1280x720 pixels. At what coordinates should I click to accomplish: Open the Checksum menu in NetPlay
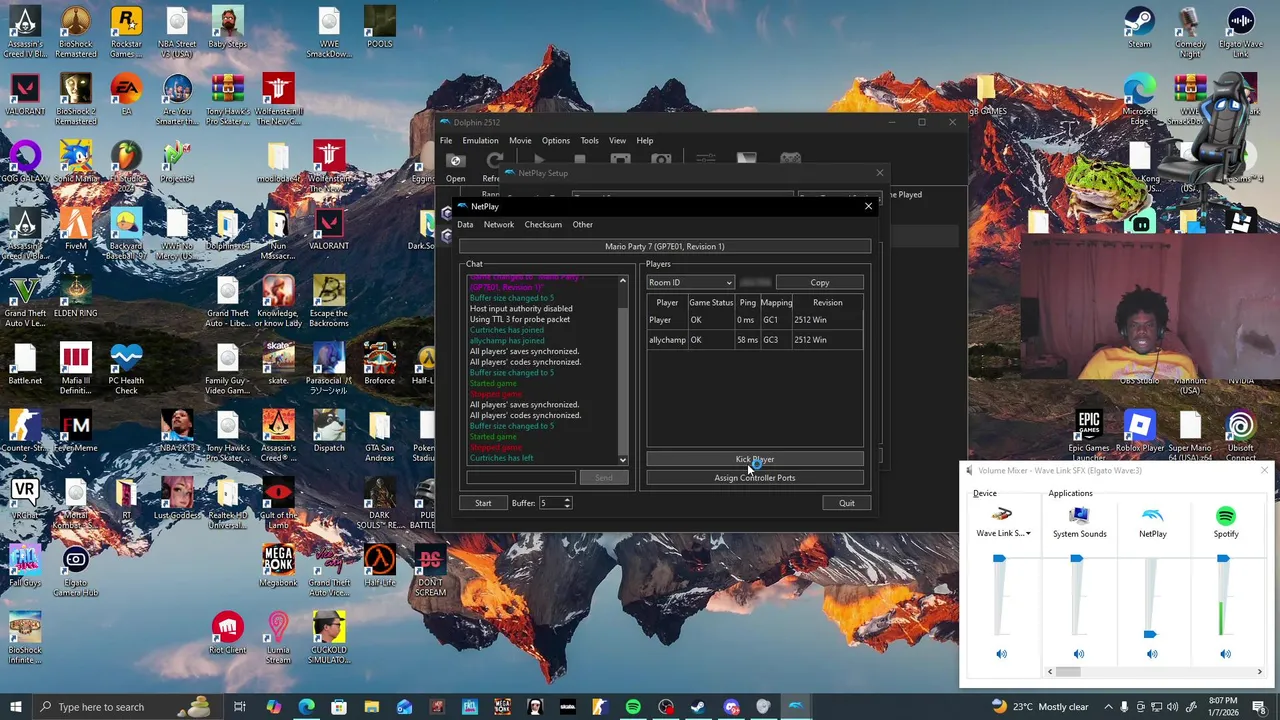543,225
